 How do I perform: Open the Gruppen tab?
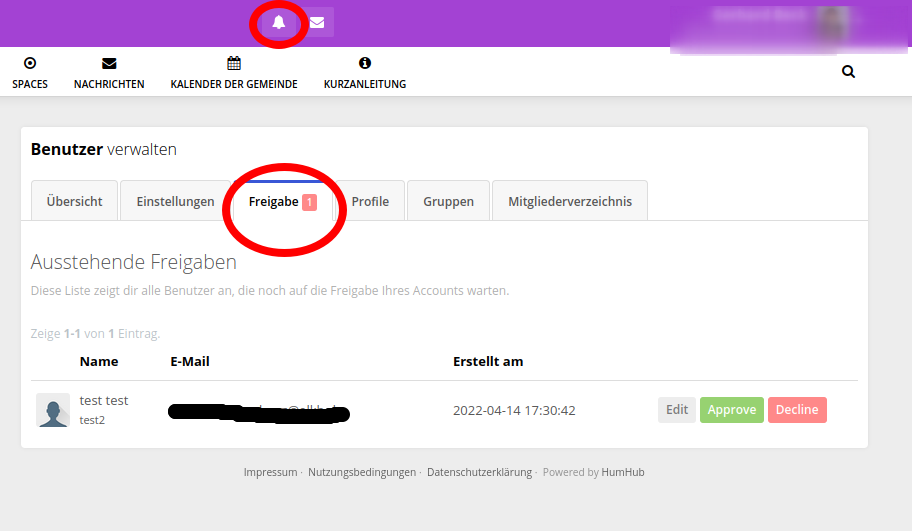pyautogui.click(x=448, y=201)
